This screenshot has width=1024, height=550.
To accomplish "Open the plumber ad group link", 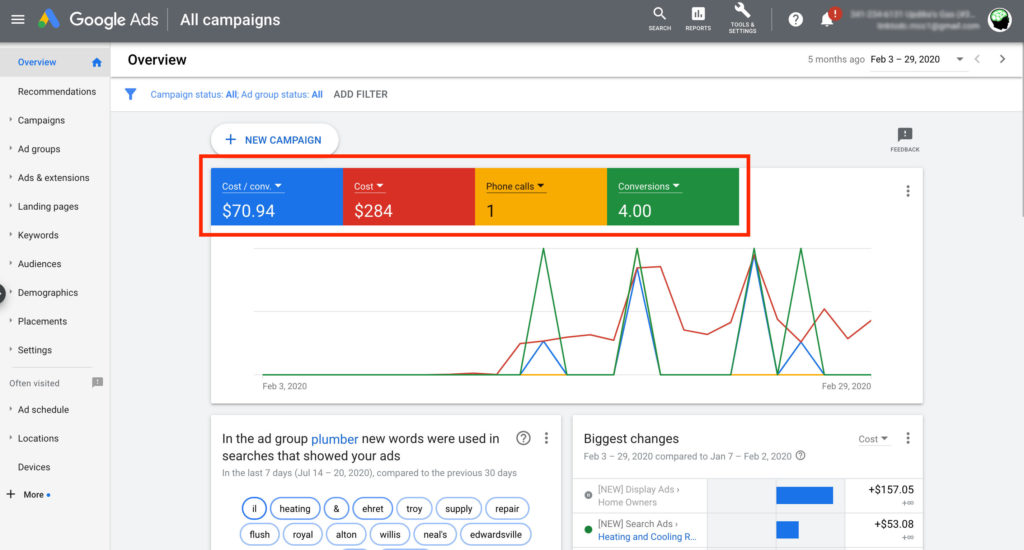I will [x=334, y=439].
